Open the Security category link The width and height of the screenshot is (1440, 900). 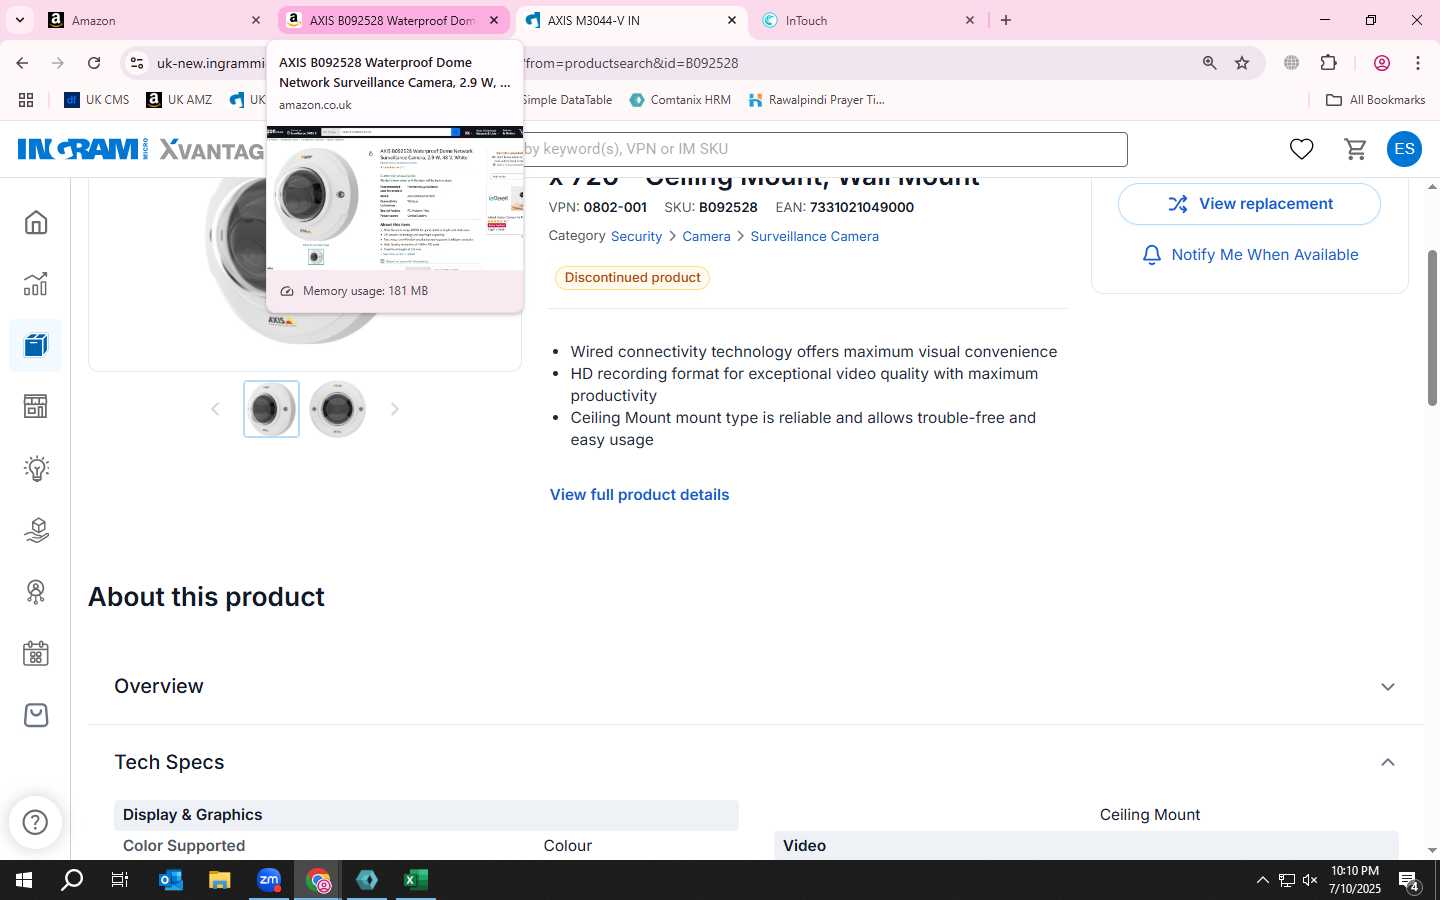636,237
